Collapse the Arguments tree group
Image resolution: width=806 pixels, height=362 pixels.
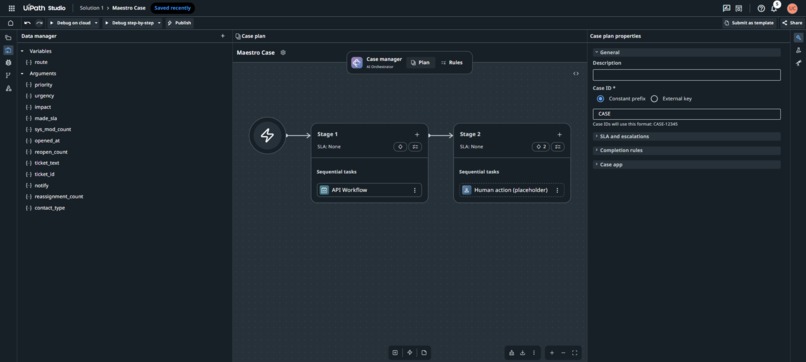coord(23,74)
